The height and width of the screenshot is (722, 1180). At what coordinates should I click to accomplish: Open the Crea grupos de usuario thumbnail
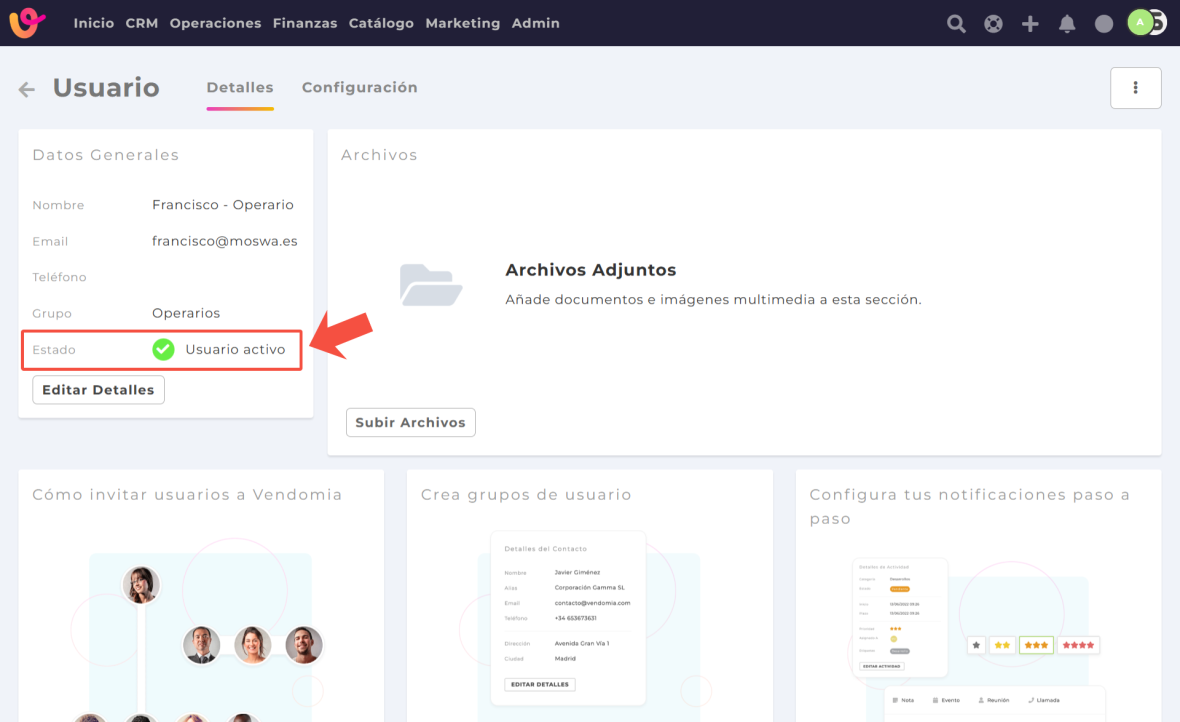coord(589,620)
